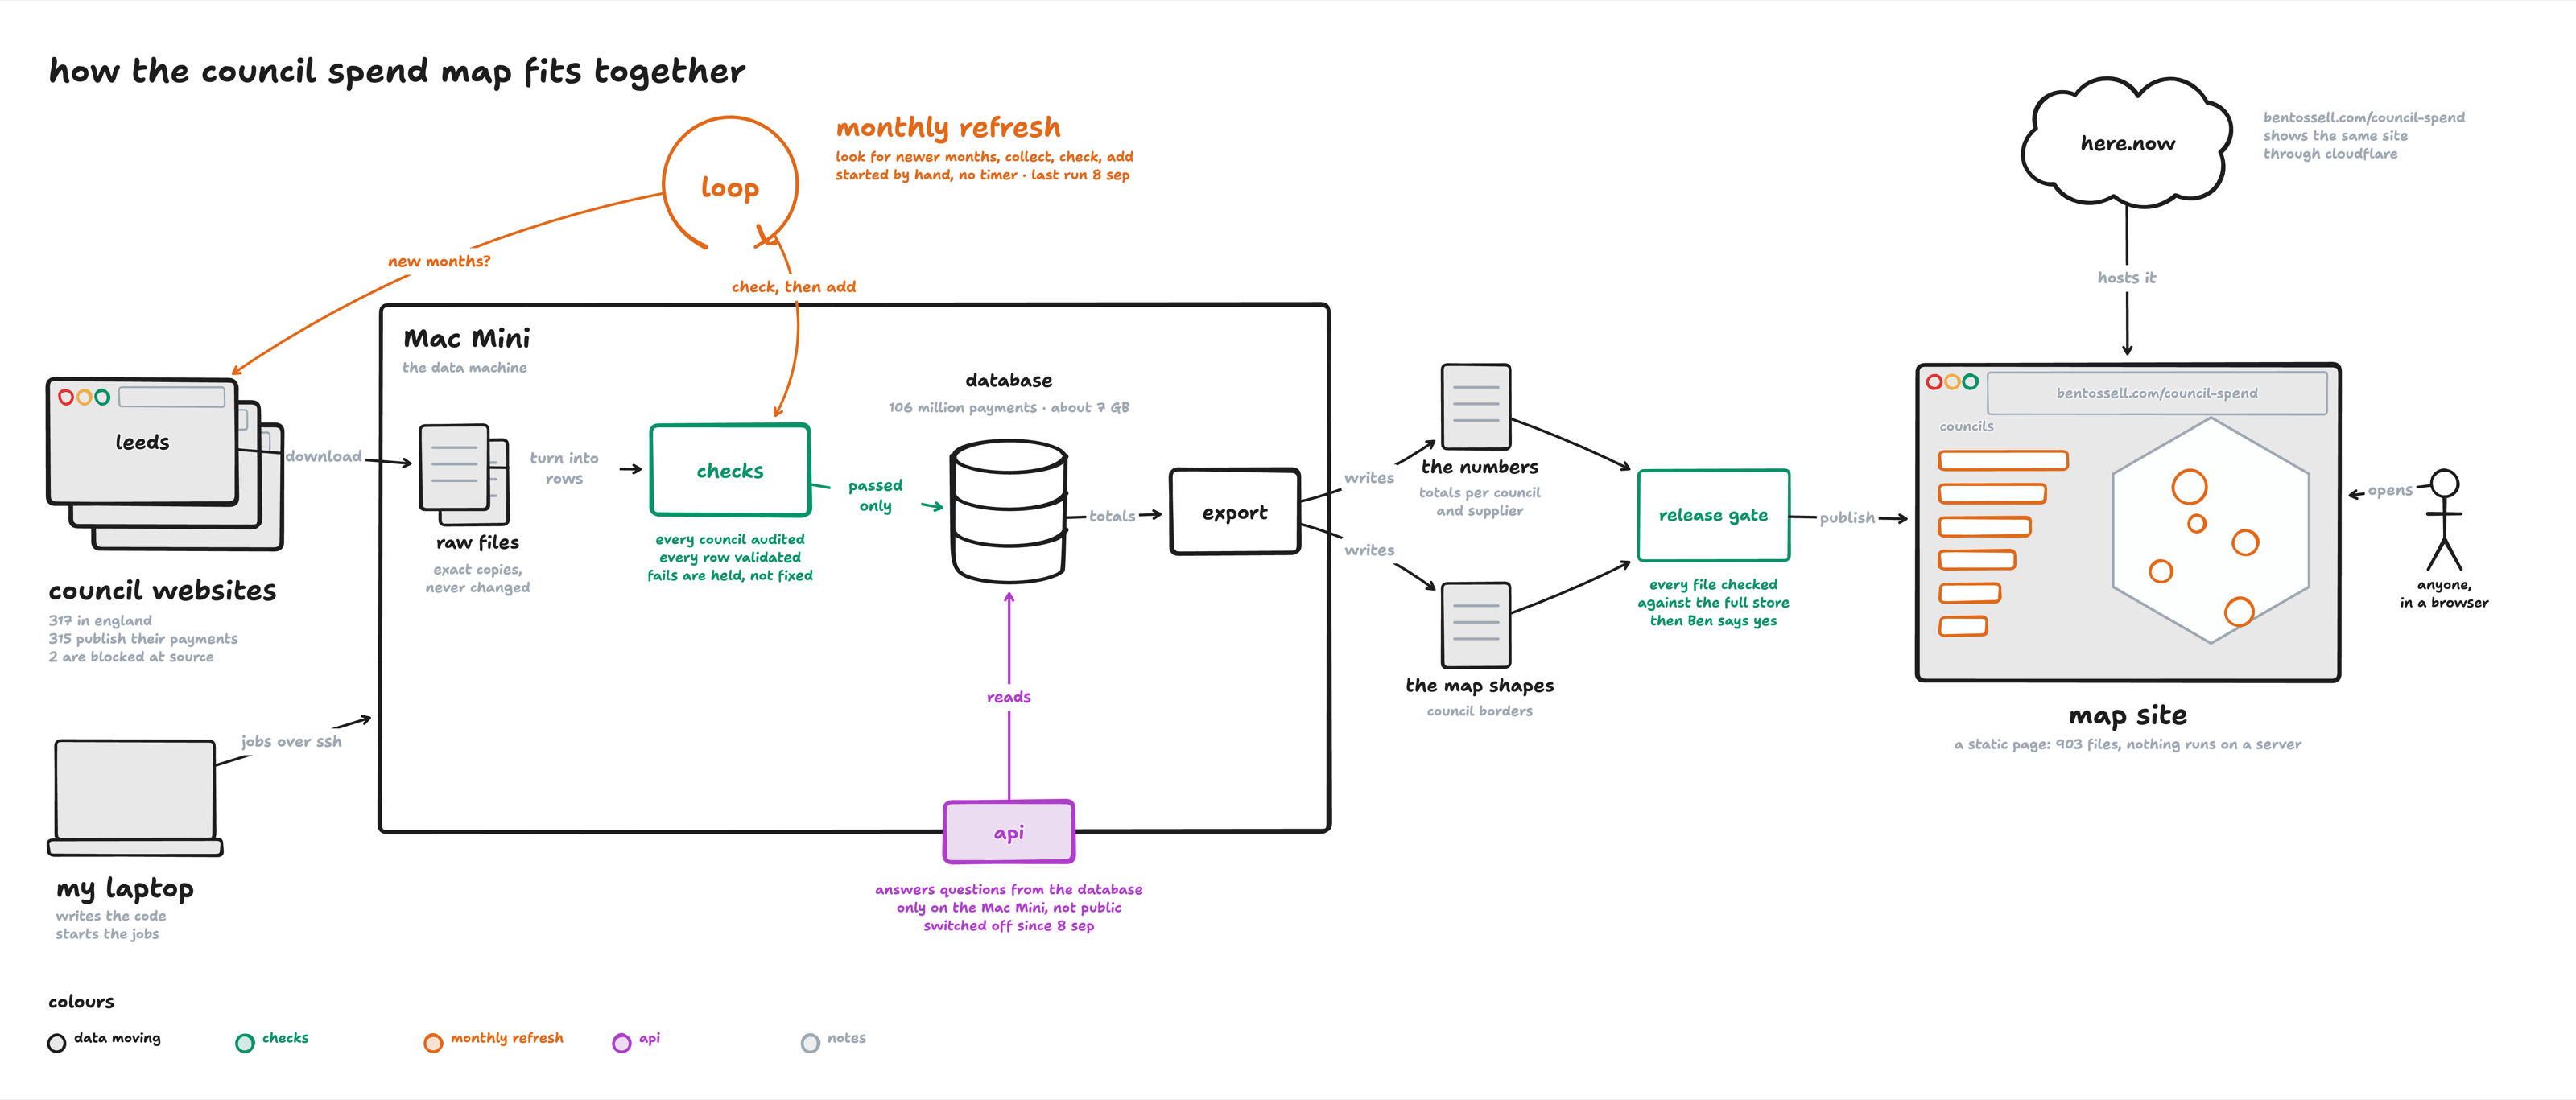Click the 'check, then add' label
Screen dimensions: 2576x1100
click(793, 287)
